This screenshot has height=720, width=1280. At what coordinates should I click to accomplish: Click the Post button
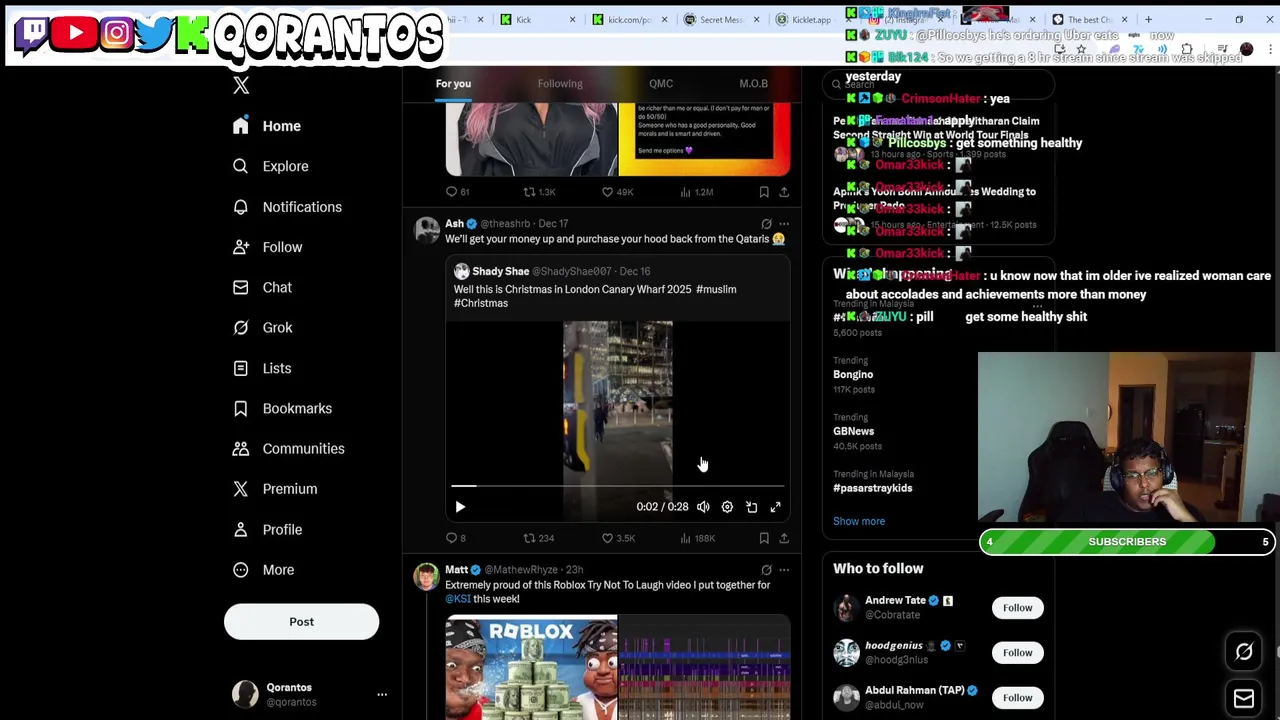(x=301, y=621)
